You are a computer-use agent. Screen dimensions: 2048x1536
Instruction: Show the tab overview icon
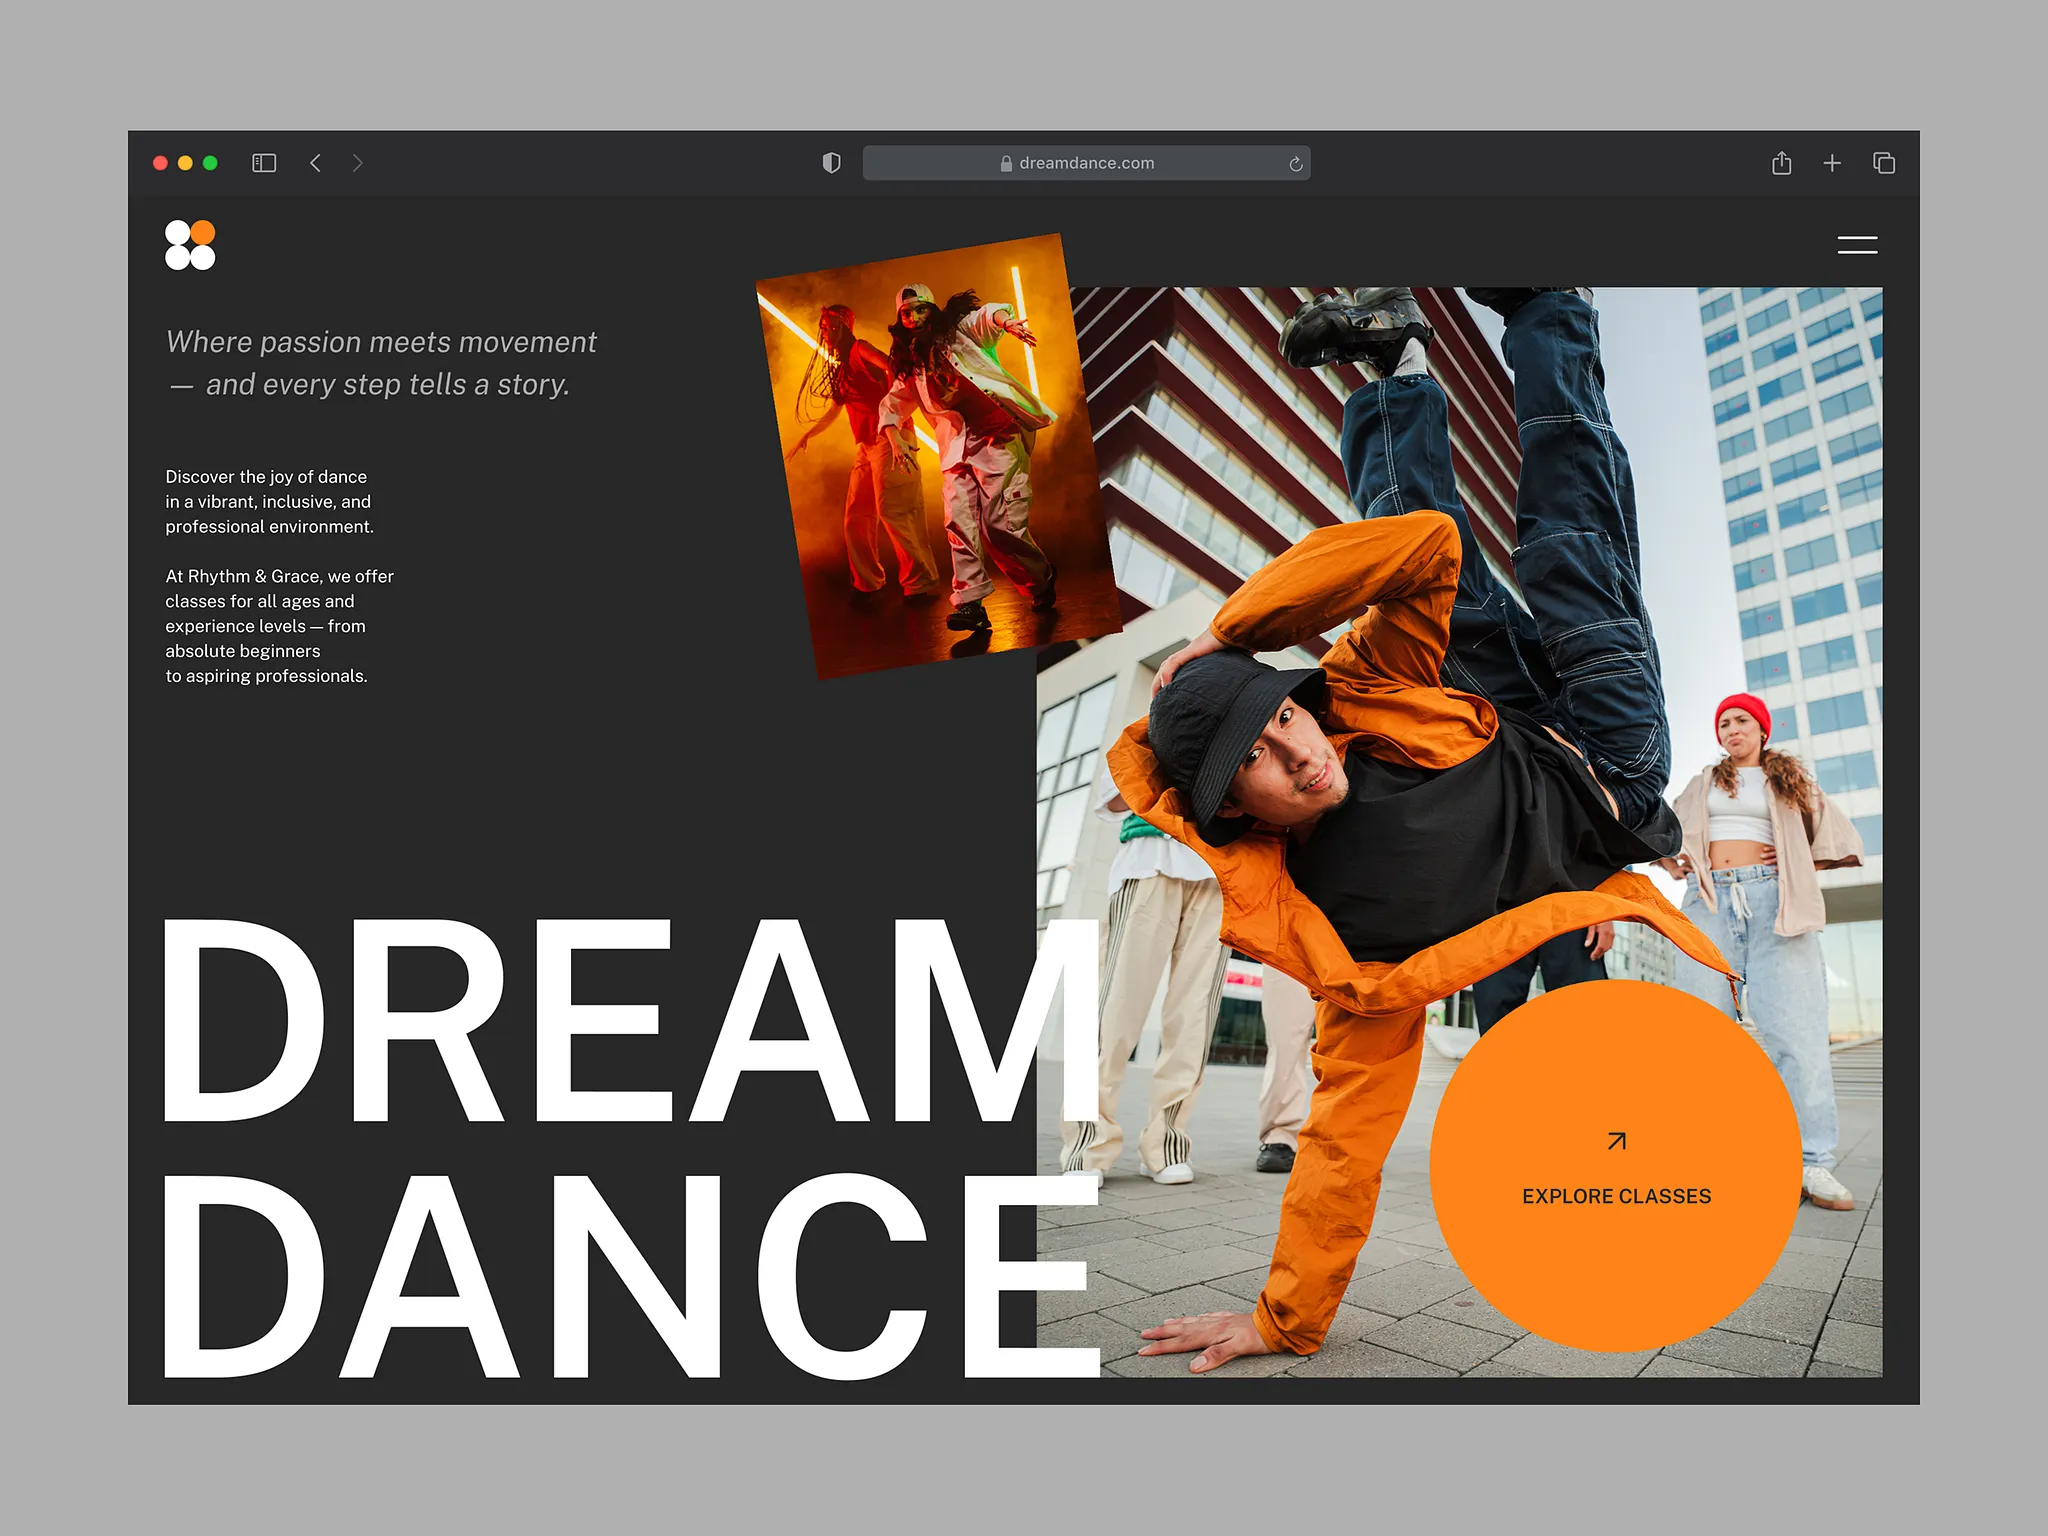pyautogui.click(x=1884, y=163)
